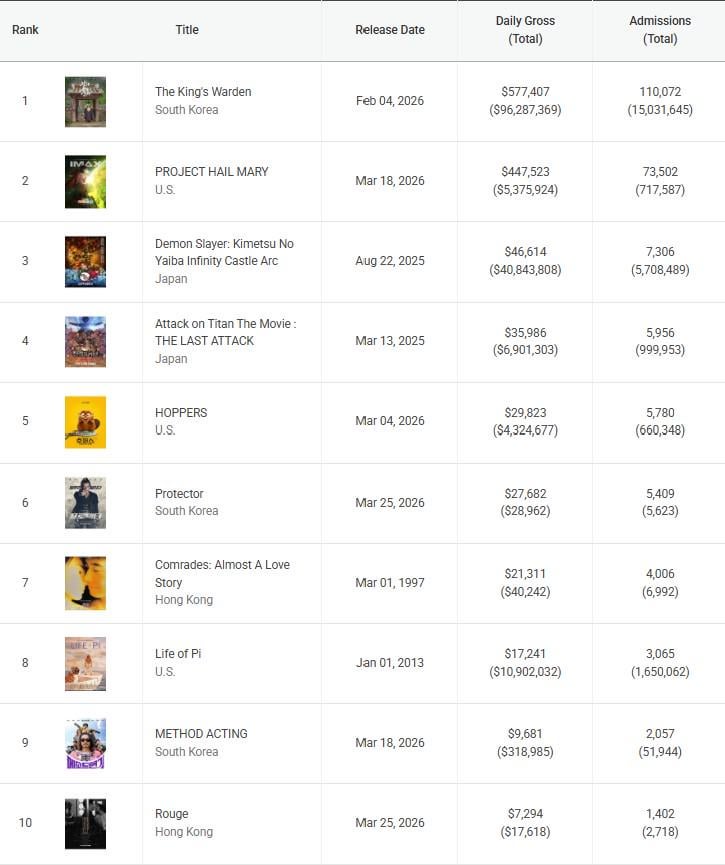Open the Rouge poster thumbnail
Image resolution: width=725 pixels, height=865 pixels.
(x=85, y=823)
